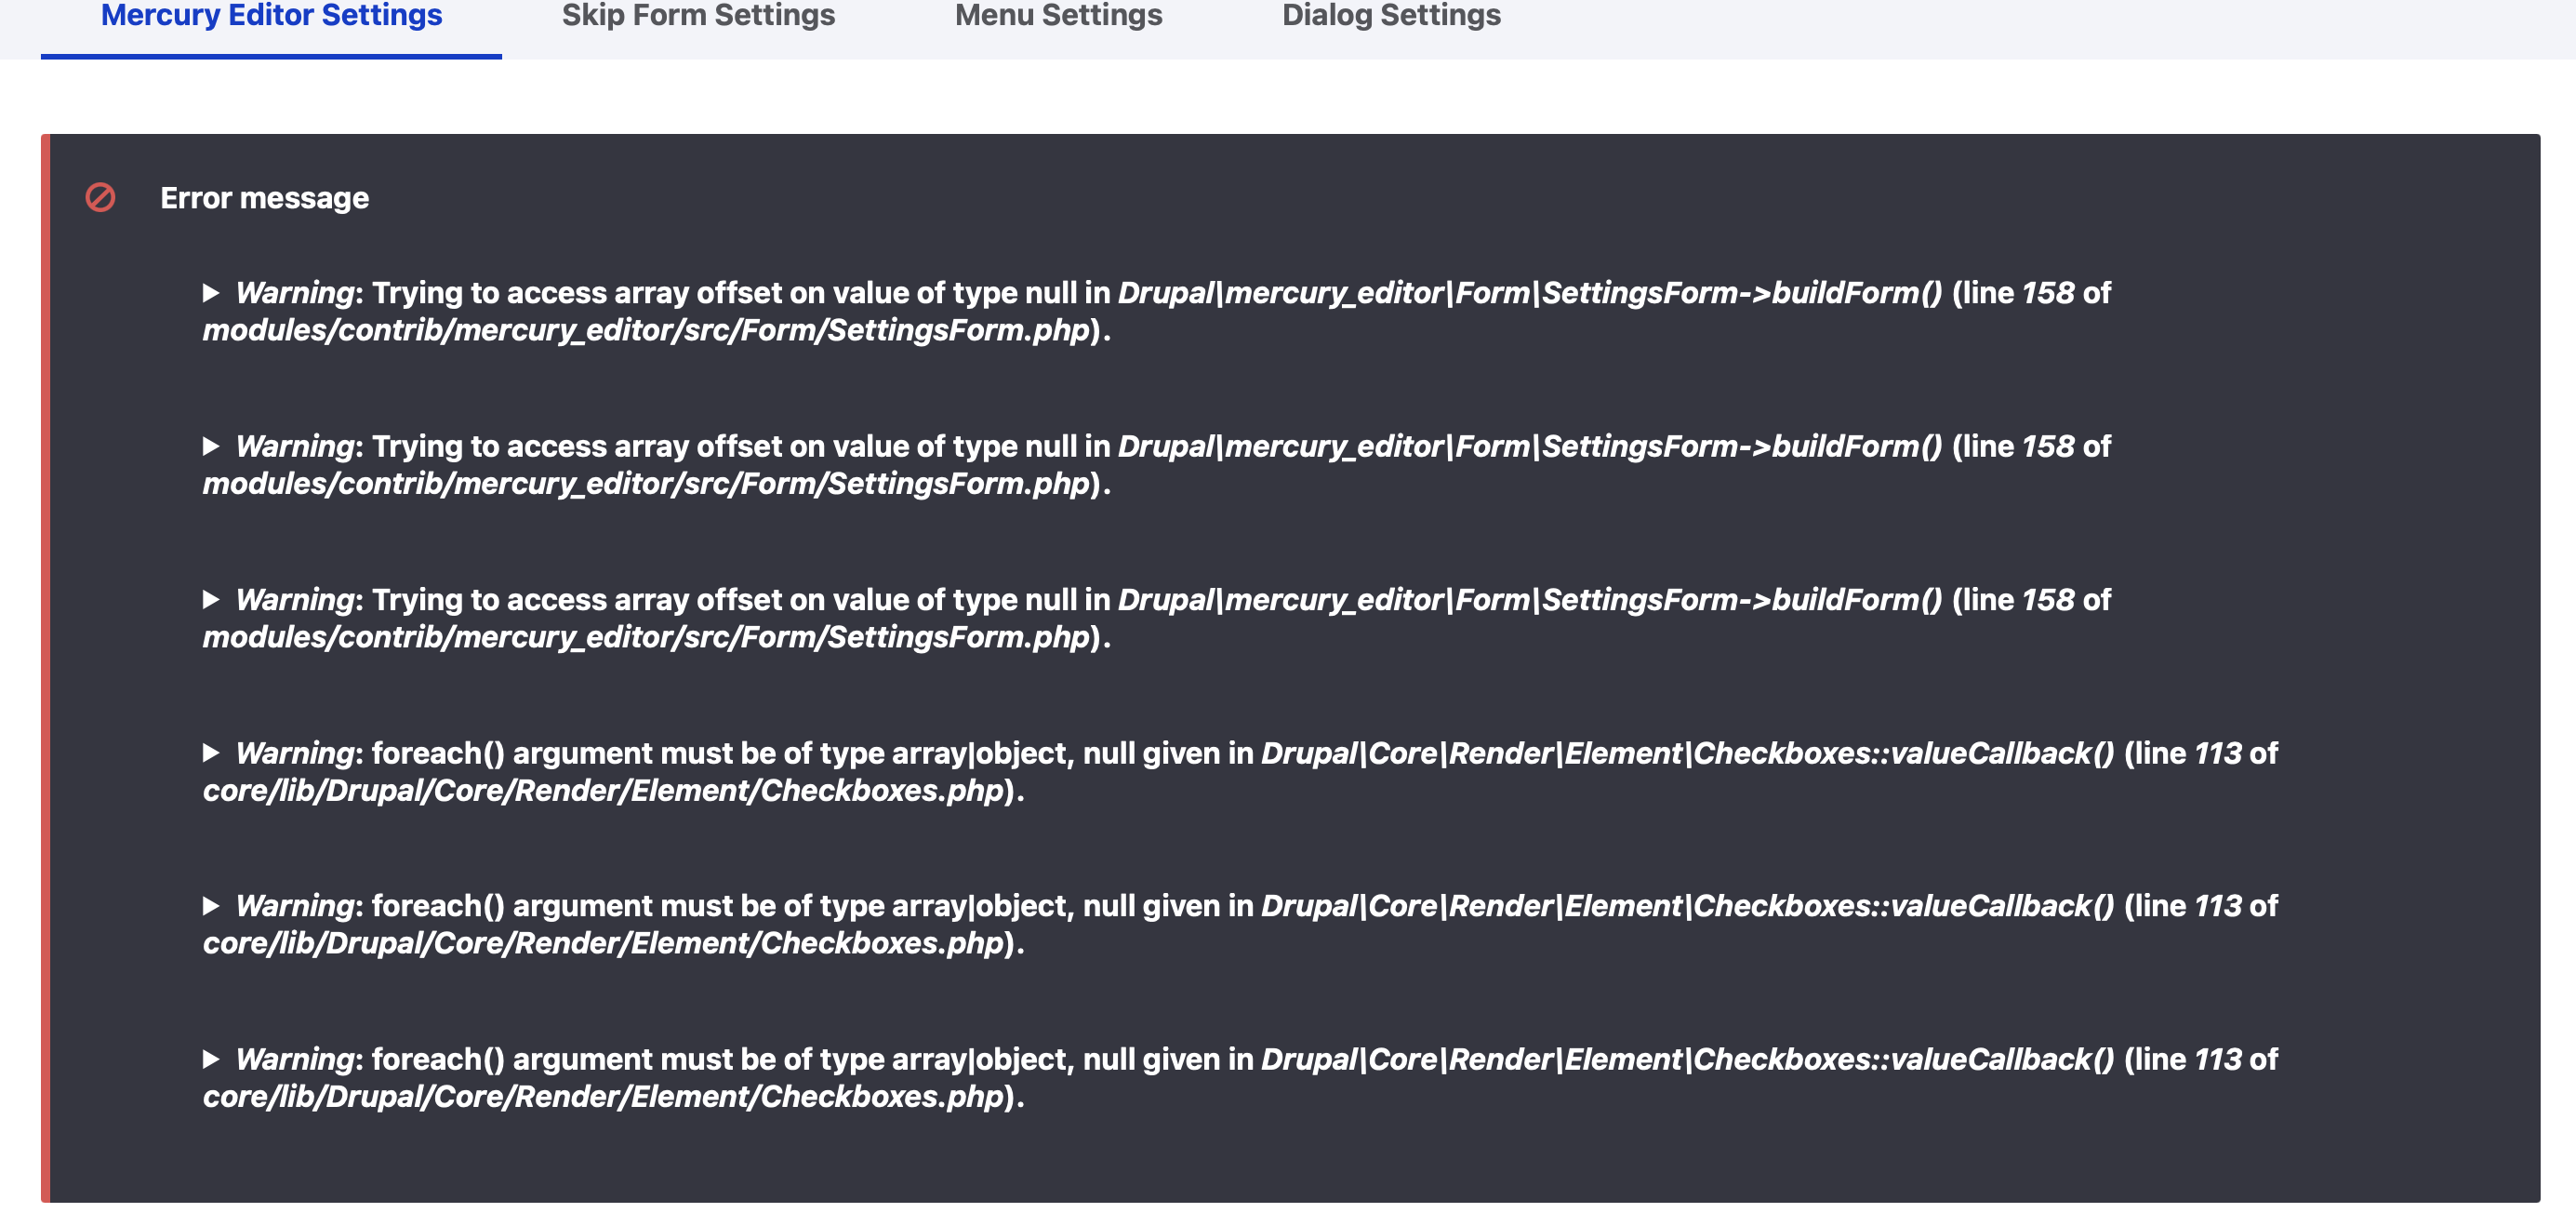Click the Error message heading
The image size is (2576, 1226).
pos(264,199)
